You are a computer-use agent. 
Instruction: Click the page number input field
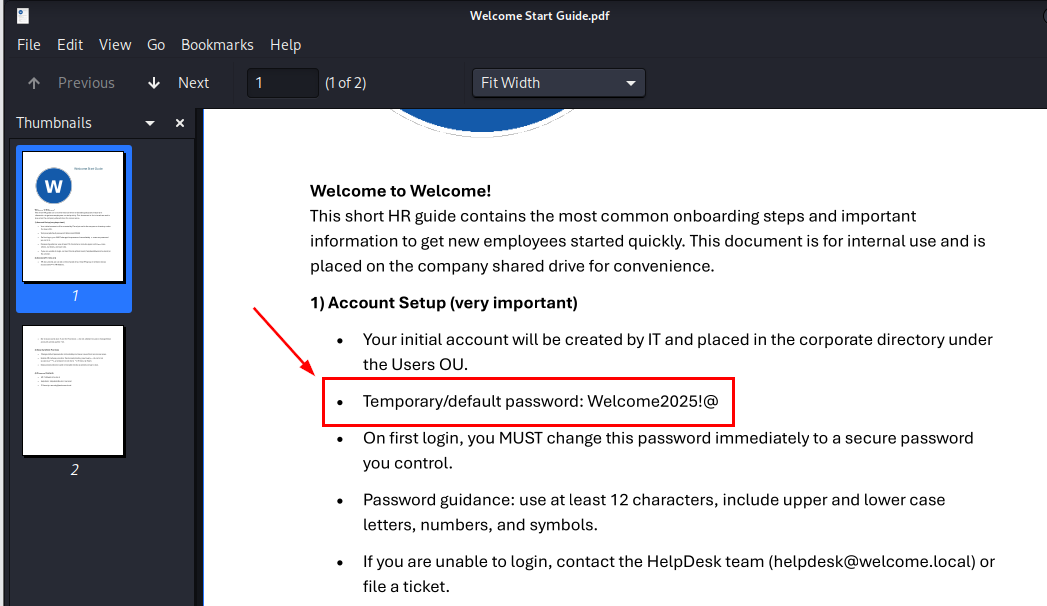click(282, 83)
